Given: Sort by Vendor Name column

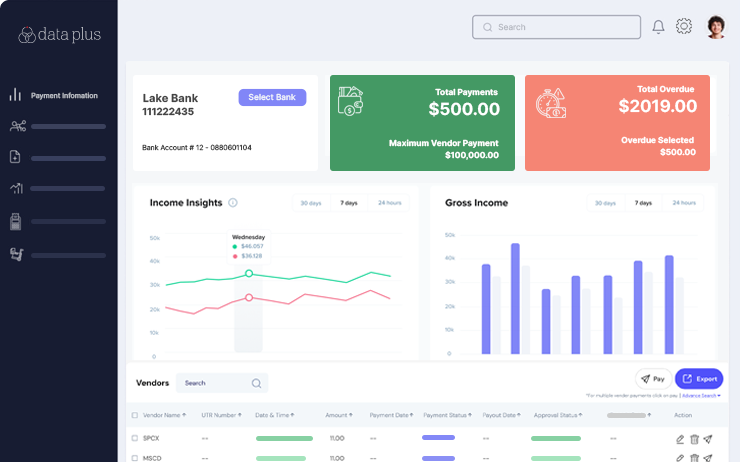Looking at the screenshot, I should coord(164,415).
